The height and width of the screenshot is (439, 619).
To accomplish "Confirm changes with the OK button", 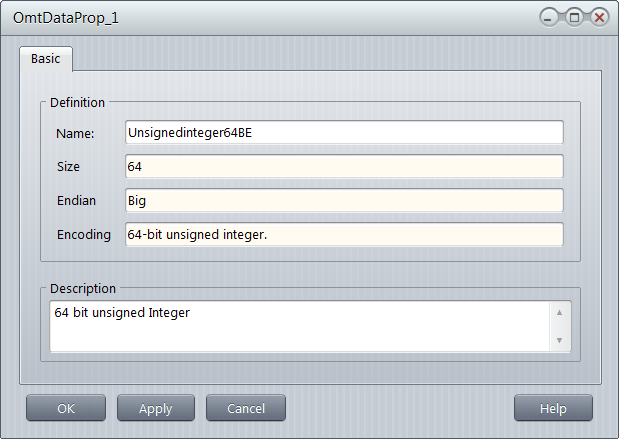I will 66,408.
